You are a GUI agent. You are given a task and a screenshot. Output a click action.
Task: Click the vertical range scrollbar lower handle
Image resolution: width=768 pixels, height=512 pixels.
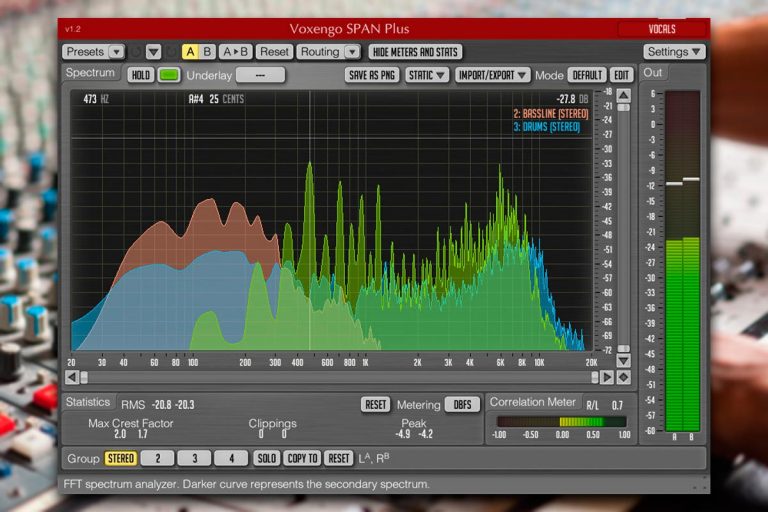click(x=623, y=348)
